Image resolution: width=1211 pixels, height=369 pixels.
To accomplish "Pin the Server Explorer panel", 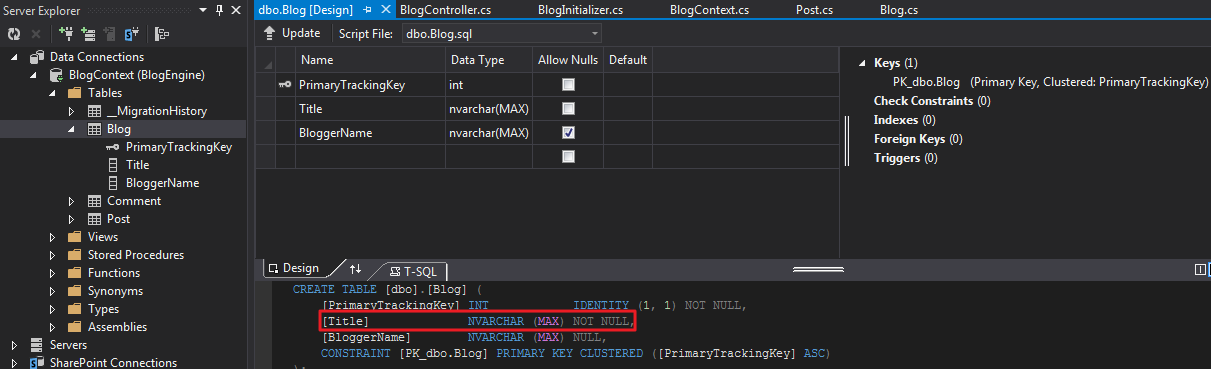I will click(x=220, y=9).
